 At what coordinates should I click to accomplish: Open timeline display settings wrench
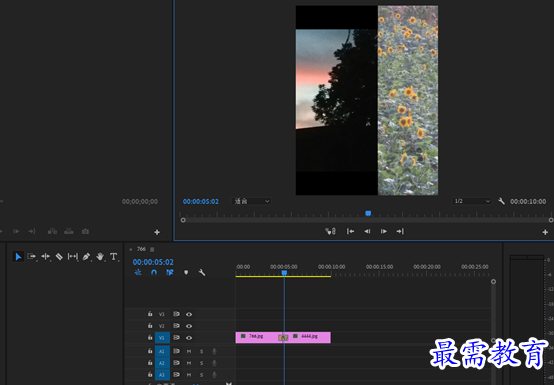[x=202, y=272]
